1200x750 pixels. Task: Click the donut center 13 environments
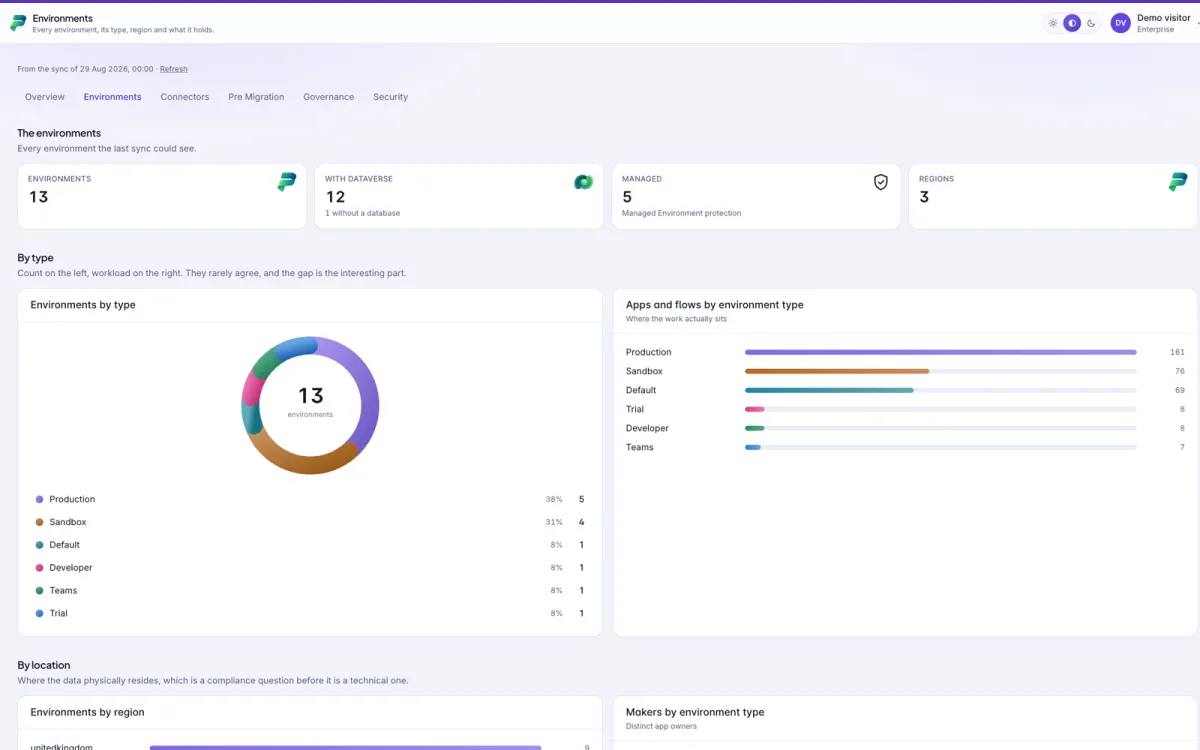click(x=310, y=401)
